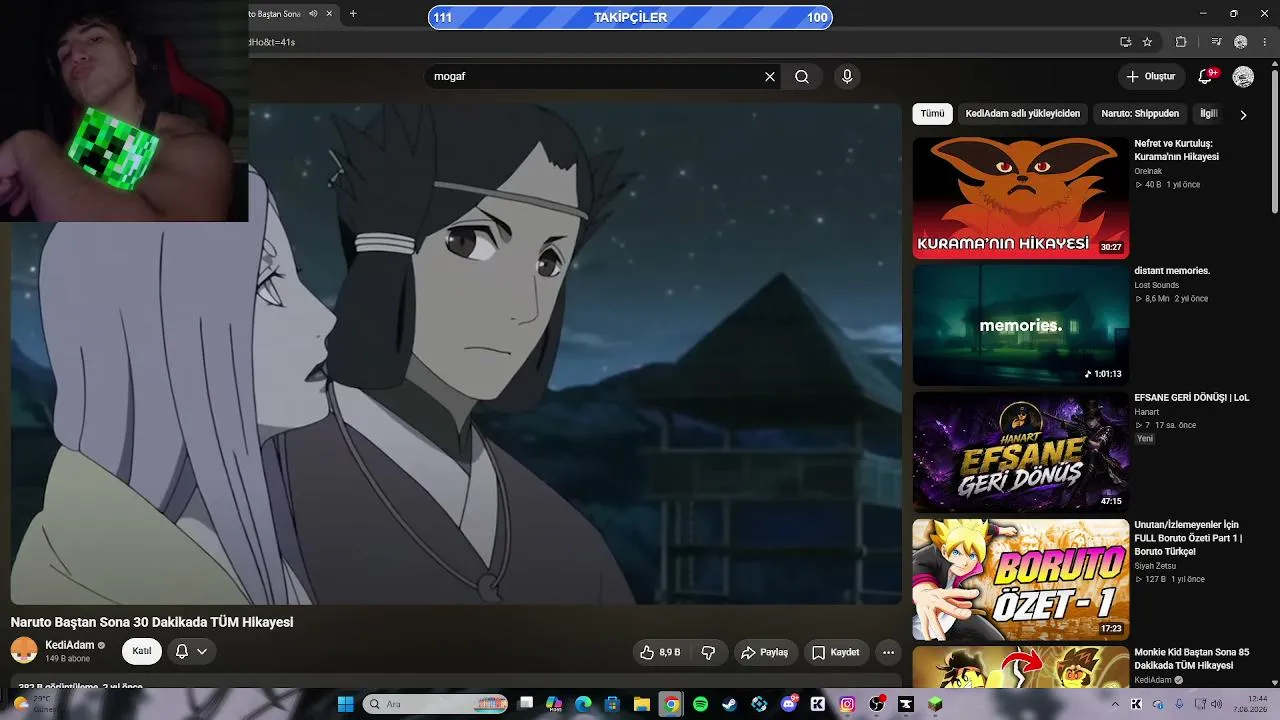
Task: Start voice search with microphone icon
Action: [847, 77]
